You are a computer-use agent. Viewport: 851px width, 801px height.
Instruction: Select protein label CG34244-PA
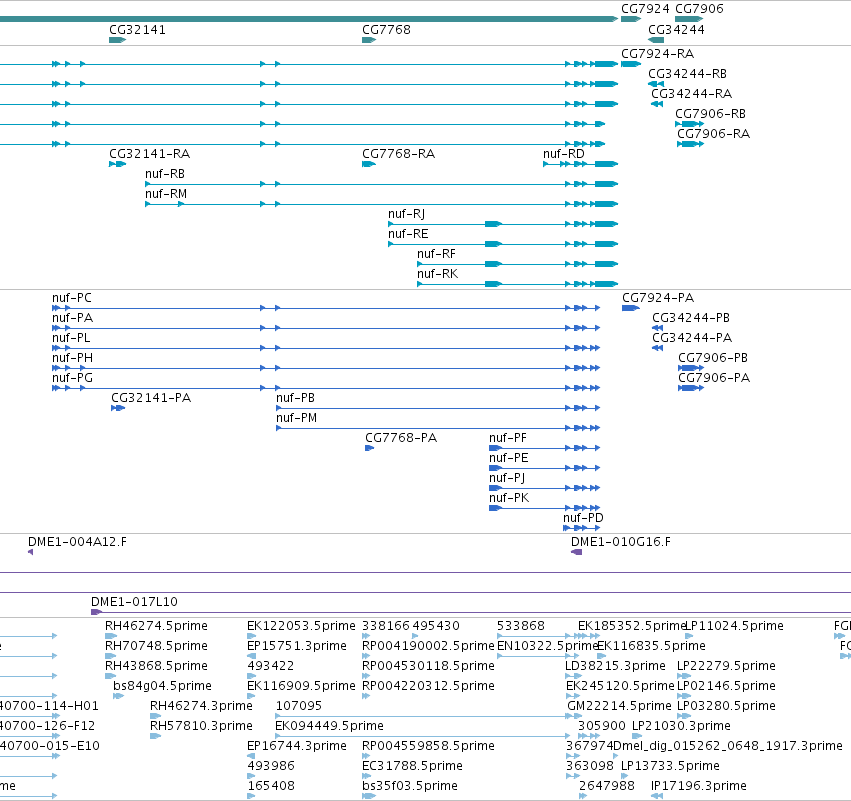[x=693, y=339]
